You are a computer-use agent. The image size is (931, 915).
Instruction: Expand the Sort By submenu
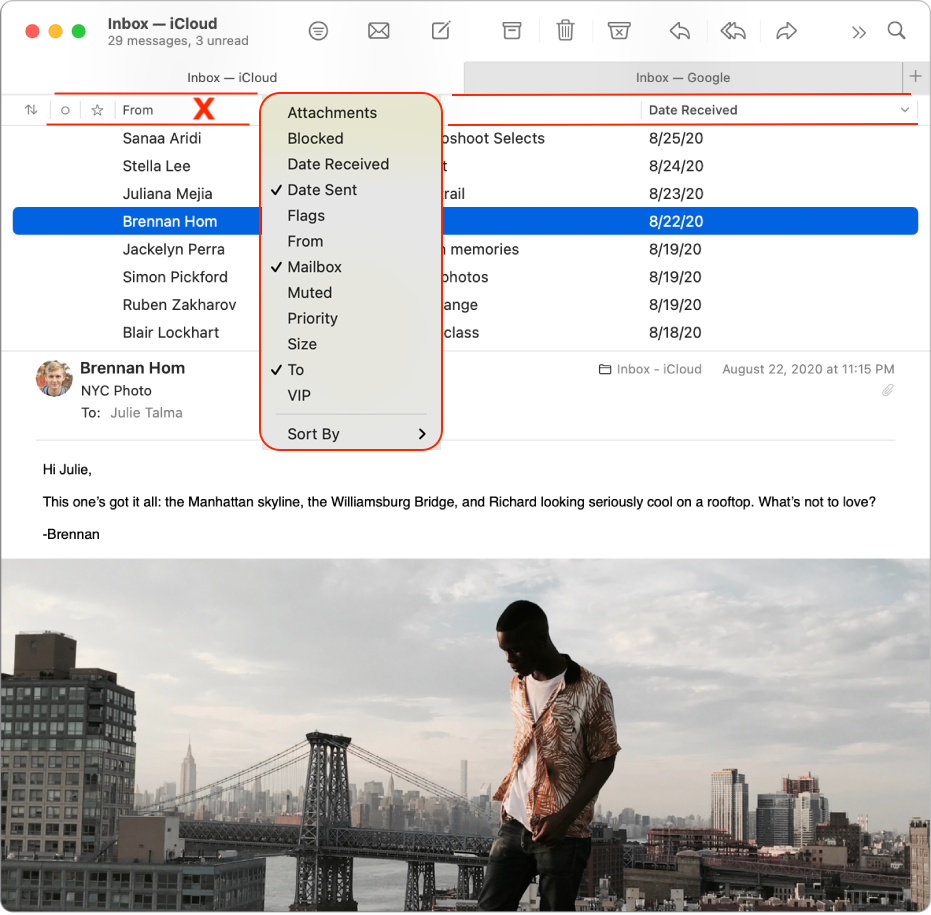[350, 434]
